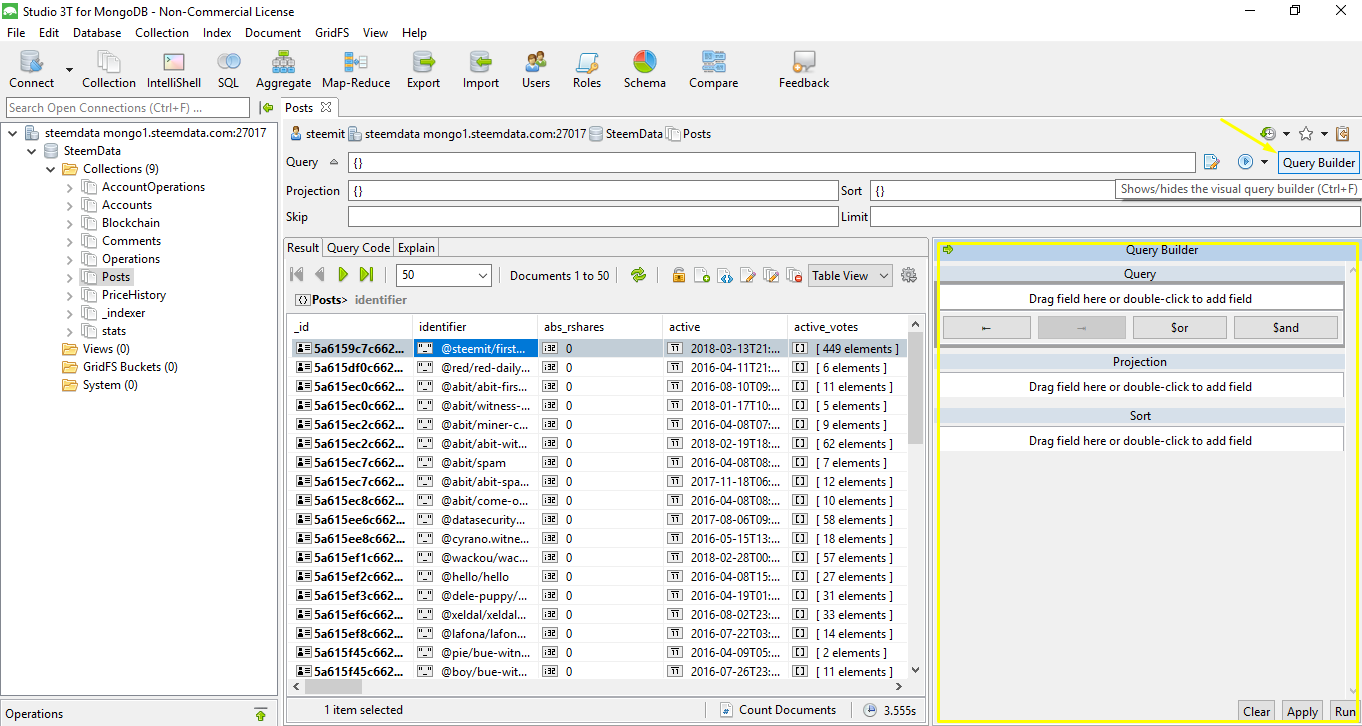The width and height of the screenshot is (1362, 726).
Task: Refresh the query results
Action: click(x=638, y=275)
